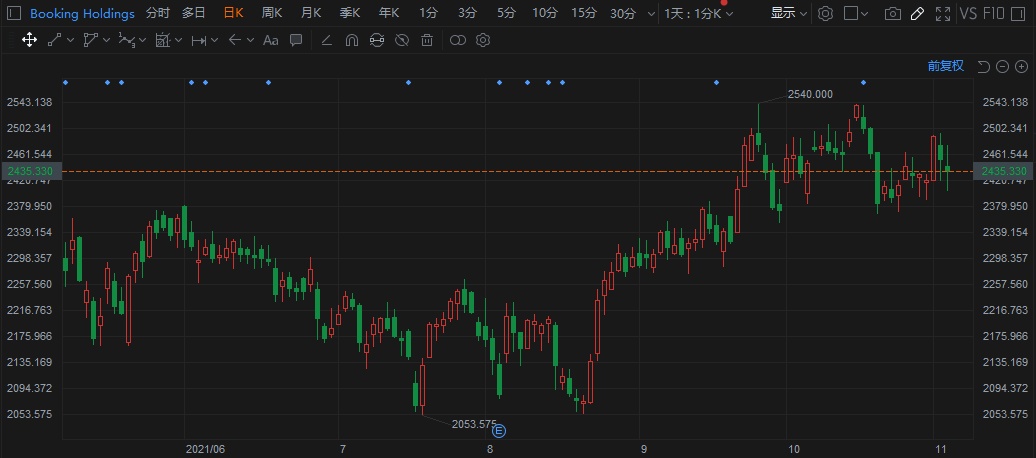The image size is (1036, 458).
Task: Select the 日K daily candlestick tab
Action: (233, 13)
